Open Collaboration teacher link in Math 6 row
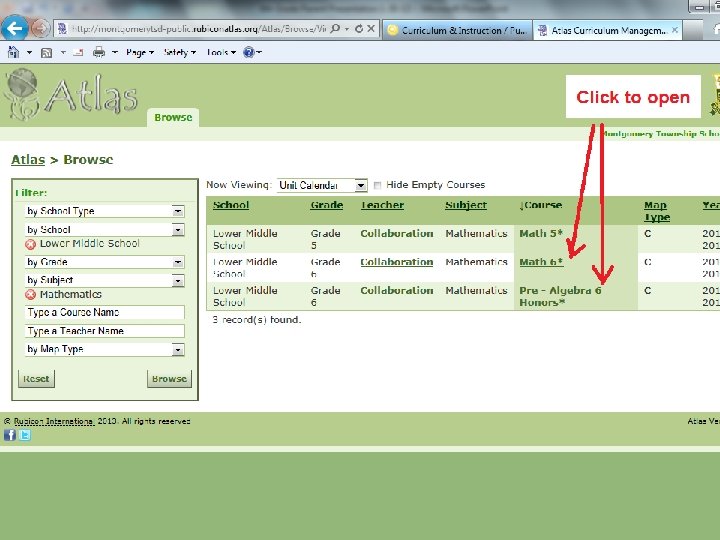This screenshot has height=540, width=720. (397, 262)
